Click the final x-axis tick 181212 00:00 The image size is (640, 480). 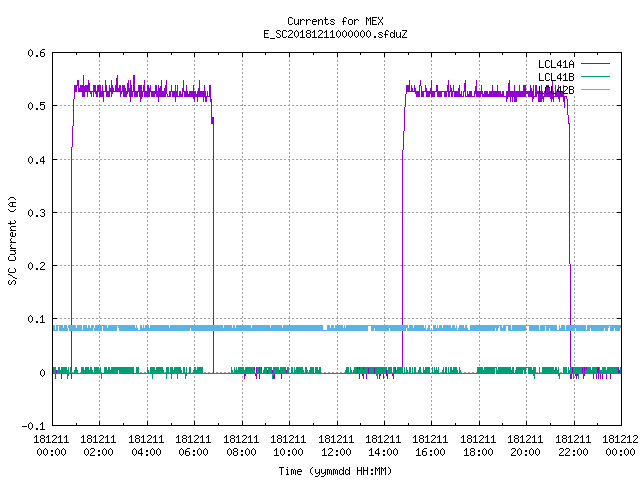click(x=620, y=446)
